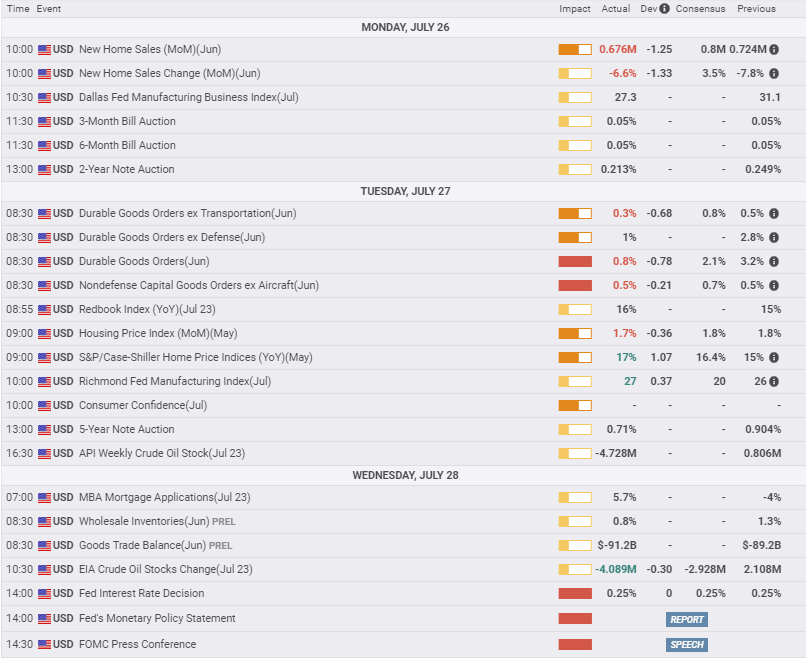Click info icon in S&P/Case-Shiller row
This screenshot has width=806, height=658.
pyautogui.click(x=774, y=357)
